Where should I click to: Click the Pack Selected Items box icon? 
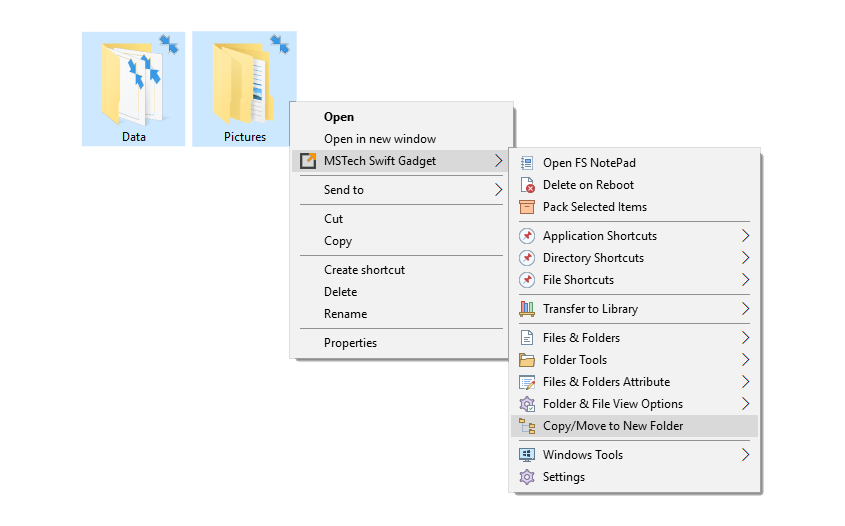coord(527,207)
